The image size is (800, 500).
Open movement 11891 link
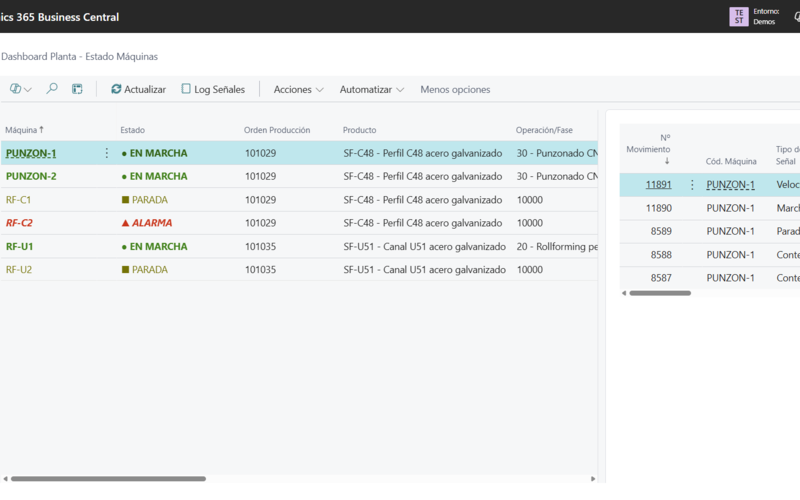click(658, 185)
